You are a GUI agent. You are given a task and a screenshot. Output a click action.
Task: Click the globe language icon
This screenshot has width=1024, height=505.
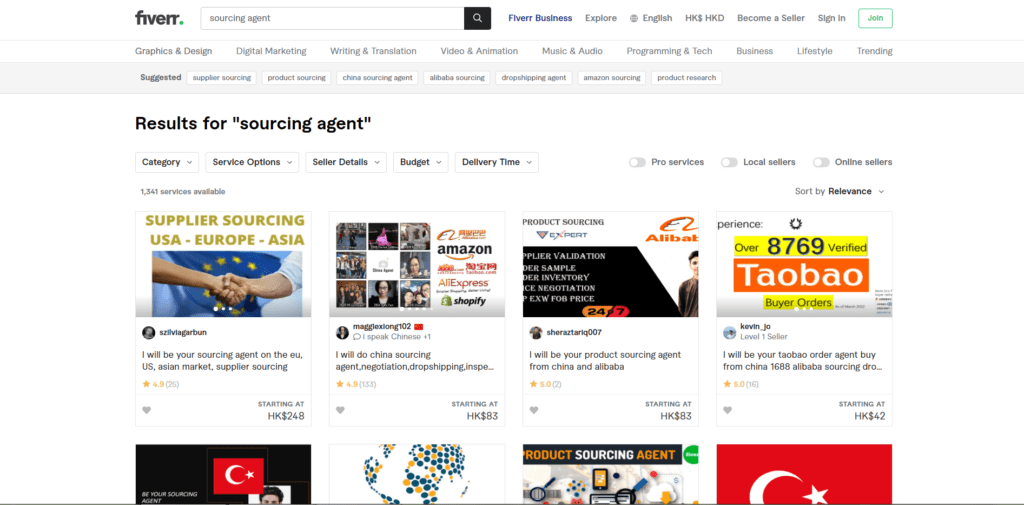[x=634, y=18]
